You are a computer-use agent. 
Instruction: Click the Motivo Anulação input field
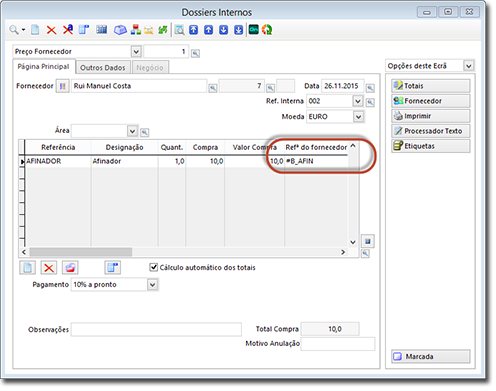pos(338,344)
